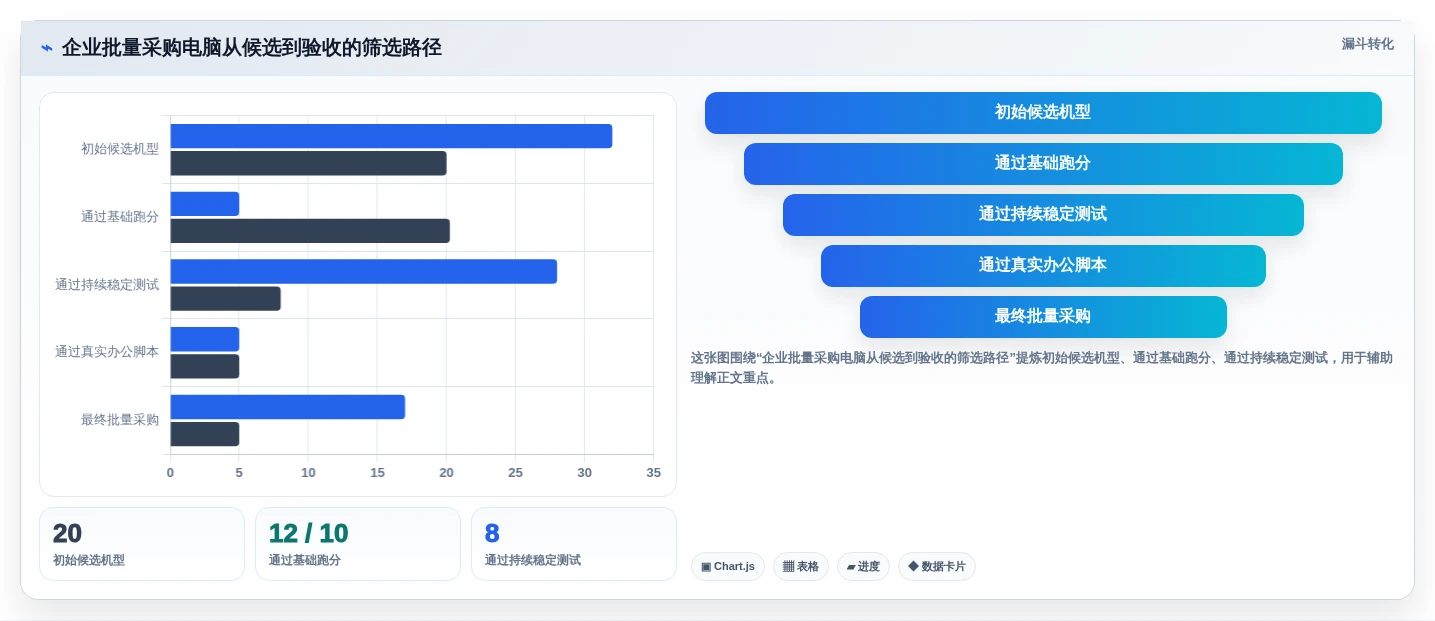Select the 通过真实办公脚本 funnel stage
This screenshot has height=621, width=1435.
[1043, 266]
